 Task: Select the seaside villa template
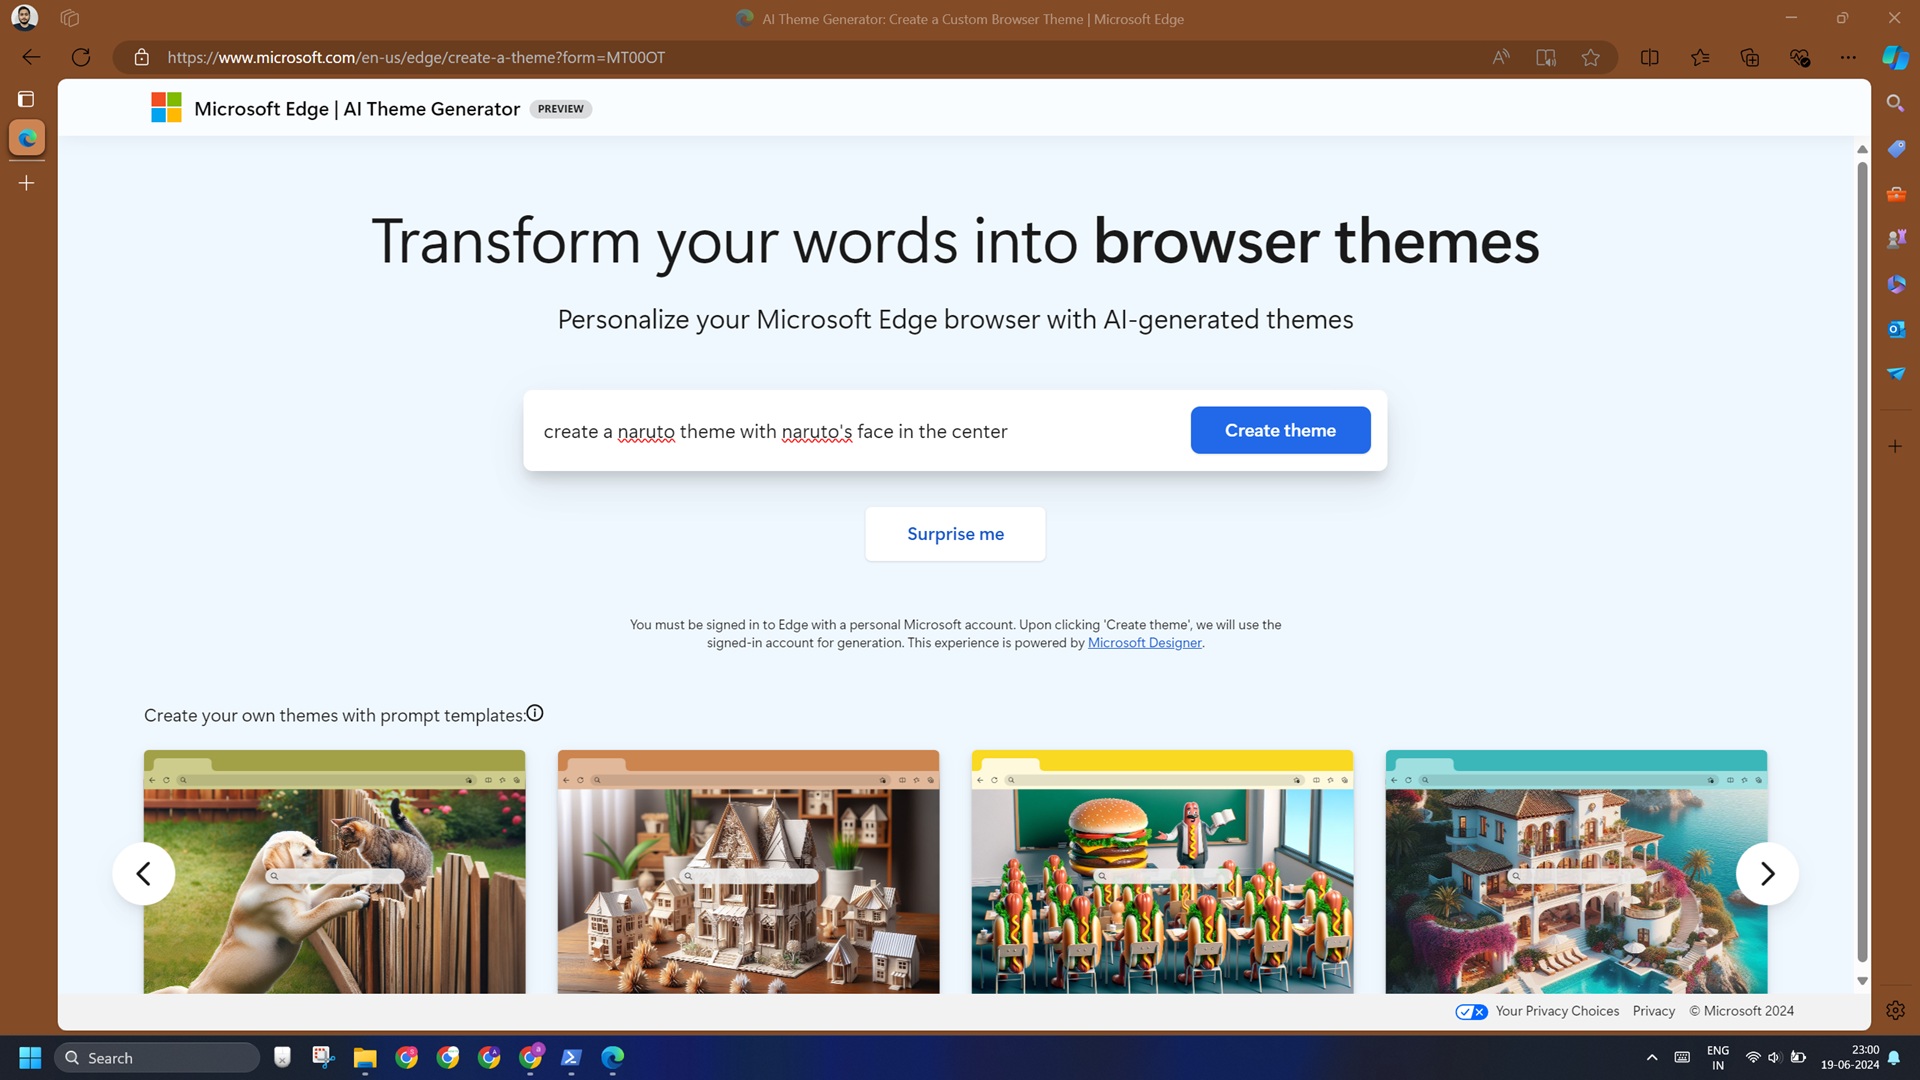click(x=1576, y=872)
